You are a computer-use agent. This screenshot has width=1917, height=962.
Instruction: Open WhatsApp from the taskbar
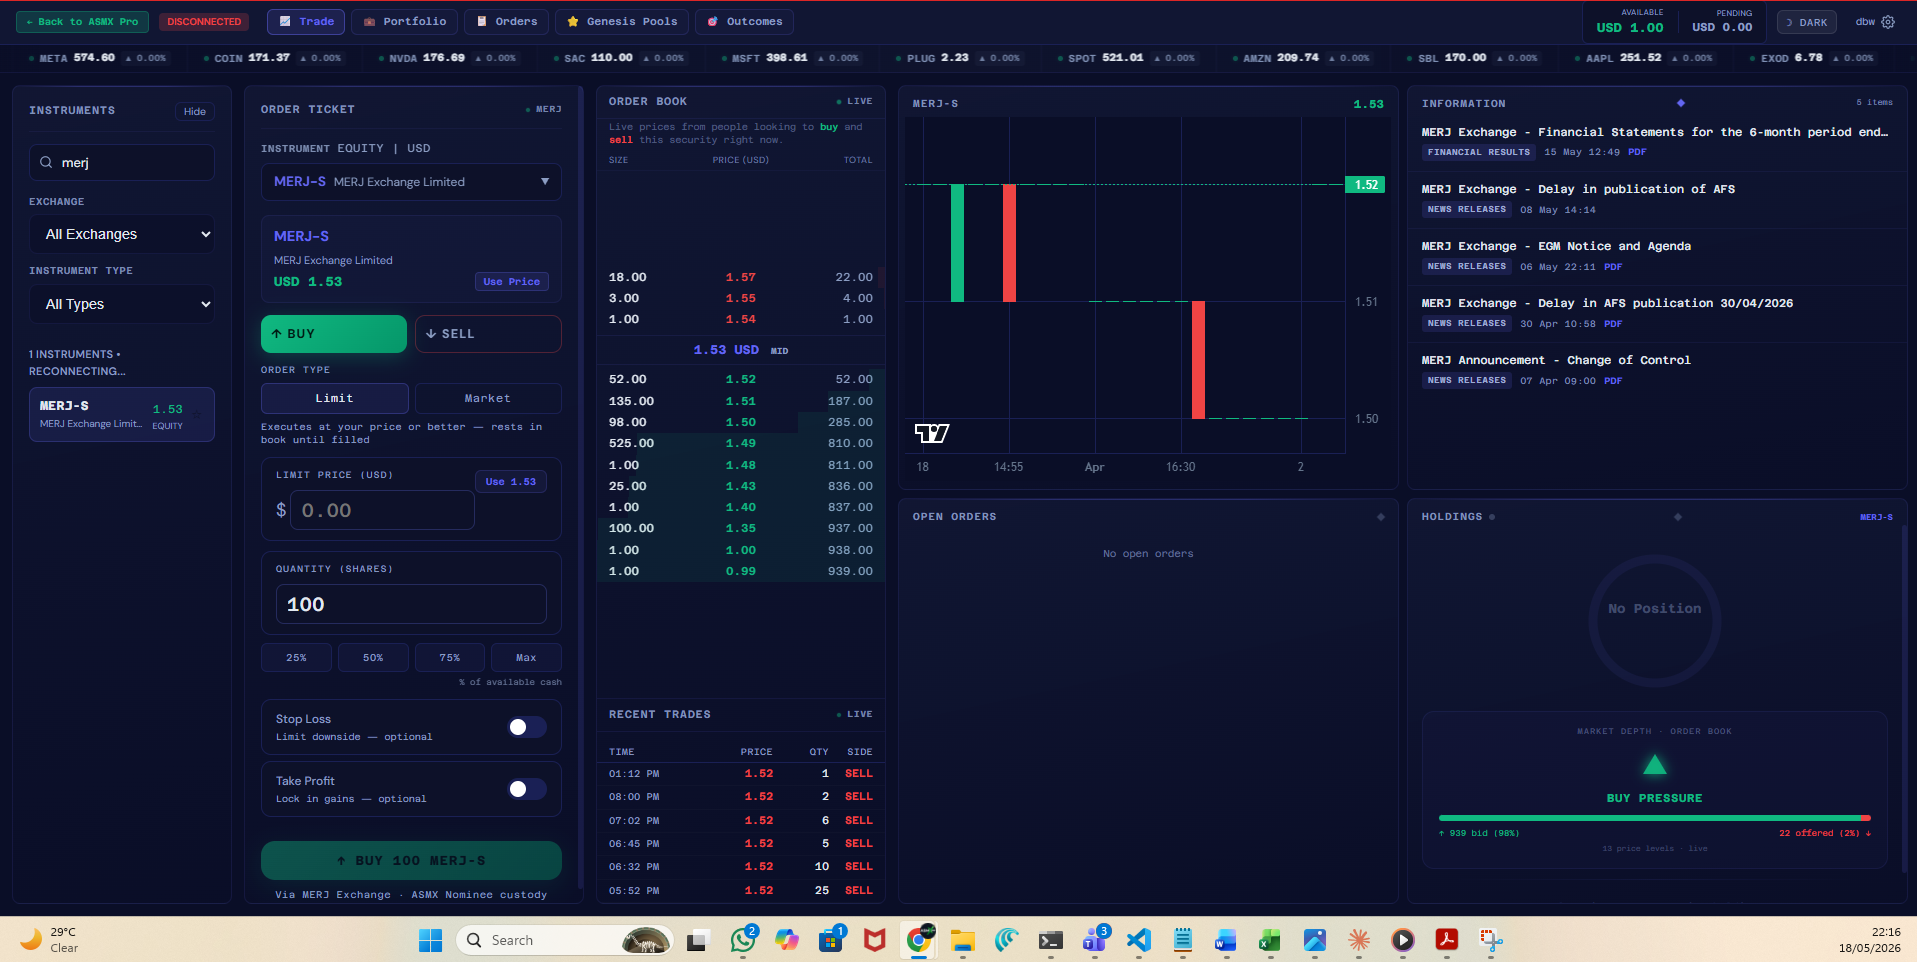point(743,940)
